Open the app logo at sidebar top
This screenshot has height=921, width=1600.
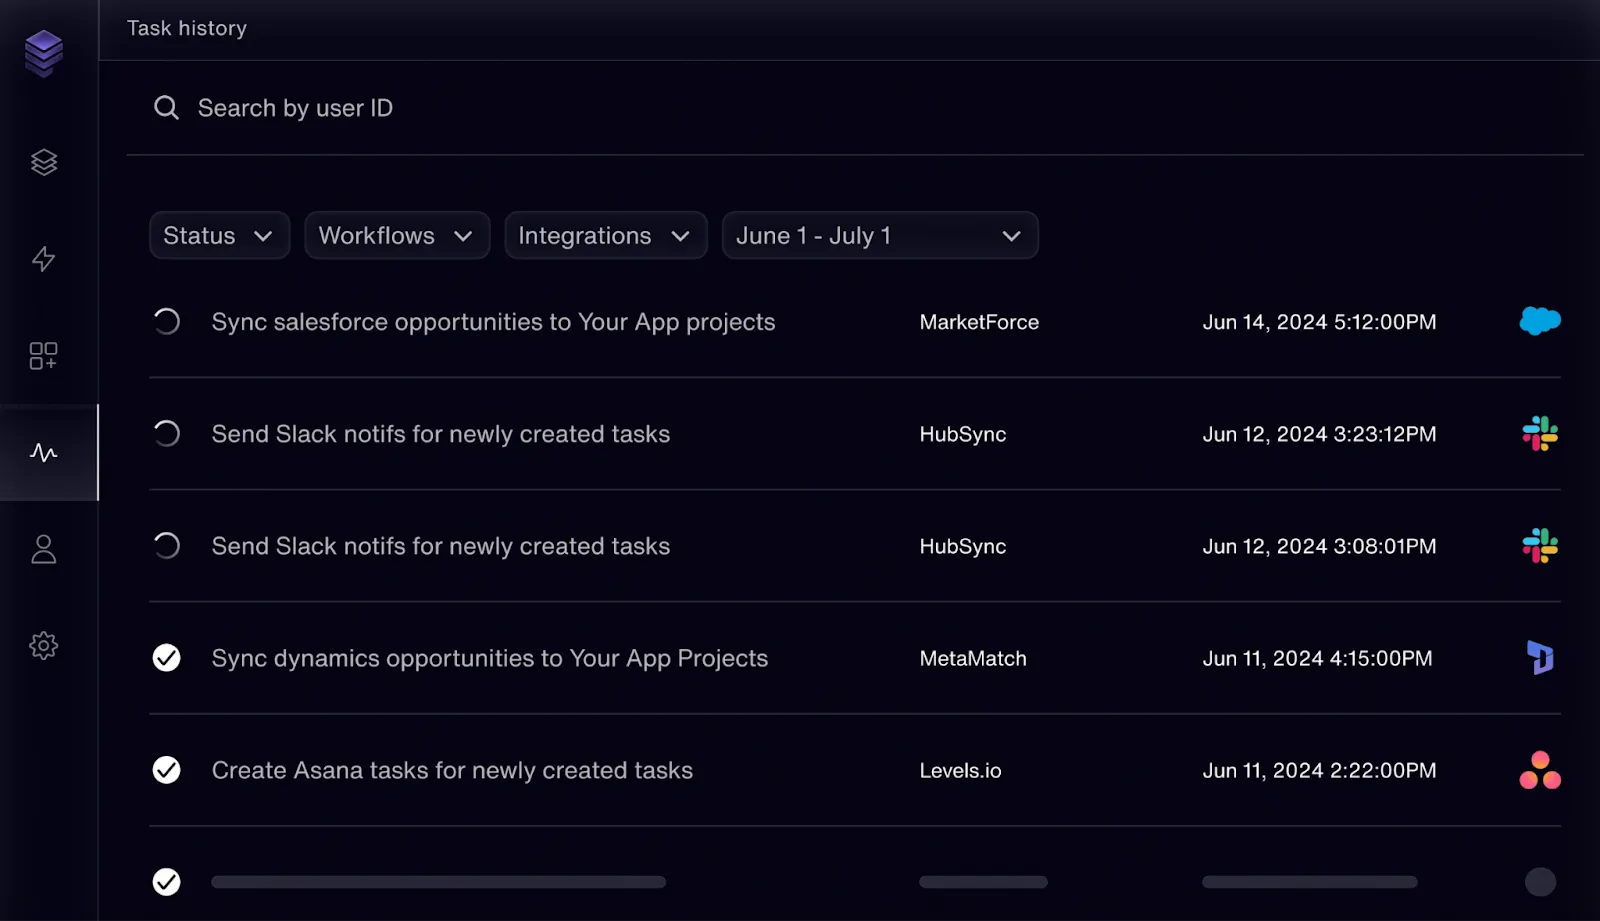coord(43,54)
